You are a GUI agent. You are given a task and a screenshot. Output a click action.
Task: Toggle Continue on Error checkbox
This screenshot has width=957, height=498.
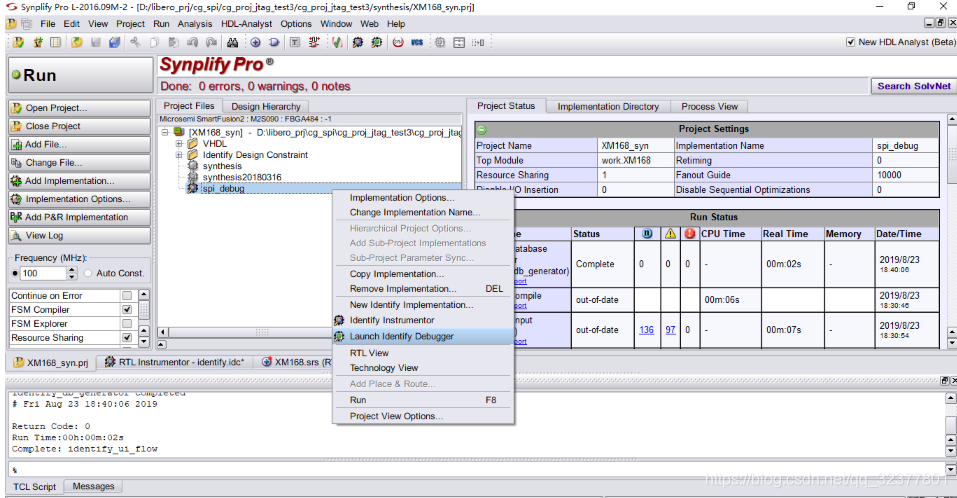coord(127,295)
